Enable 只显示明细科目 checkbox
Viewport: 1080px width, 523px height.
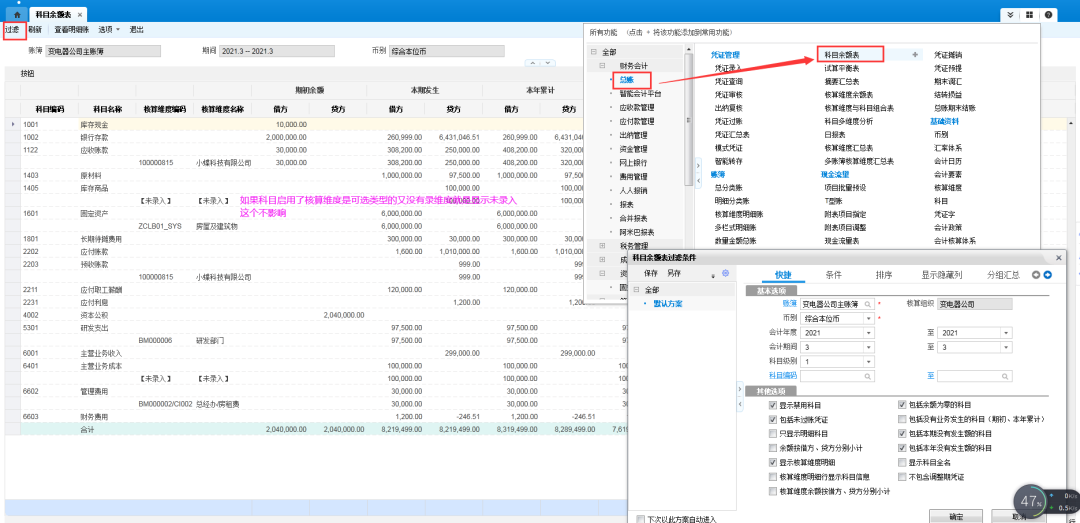(x=772, y=434)
